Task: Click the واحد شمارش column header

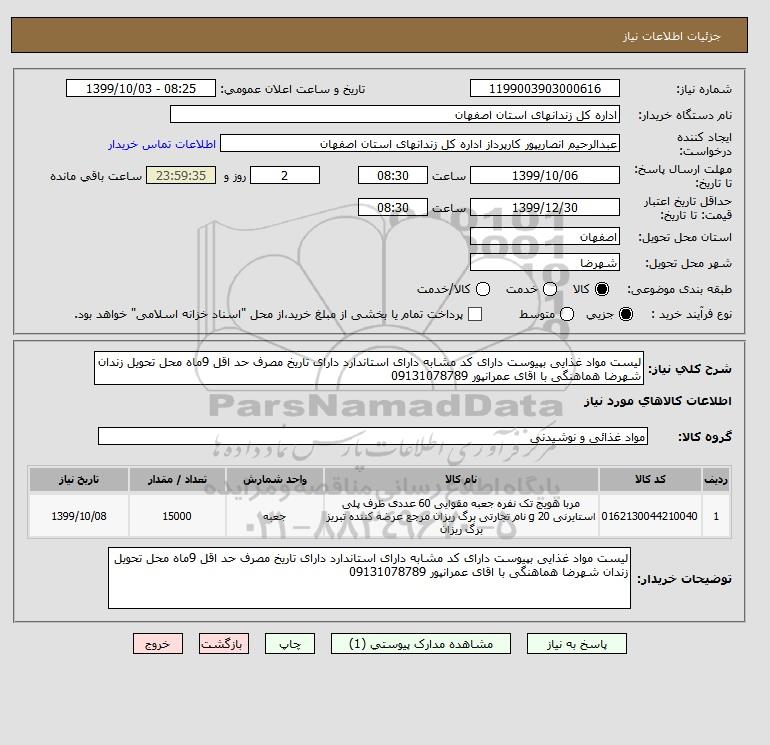Action: [x=275, y=479]
